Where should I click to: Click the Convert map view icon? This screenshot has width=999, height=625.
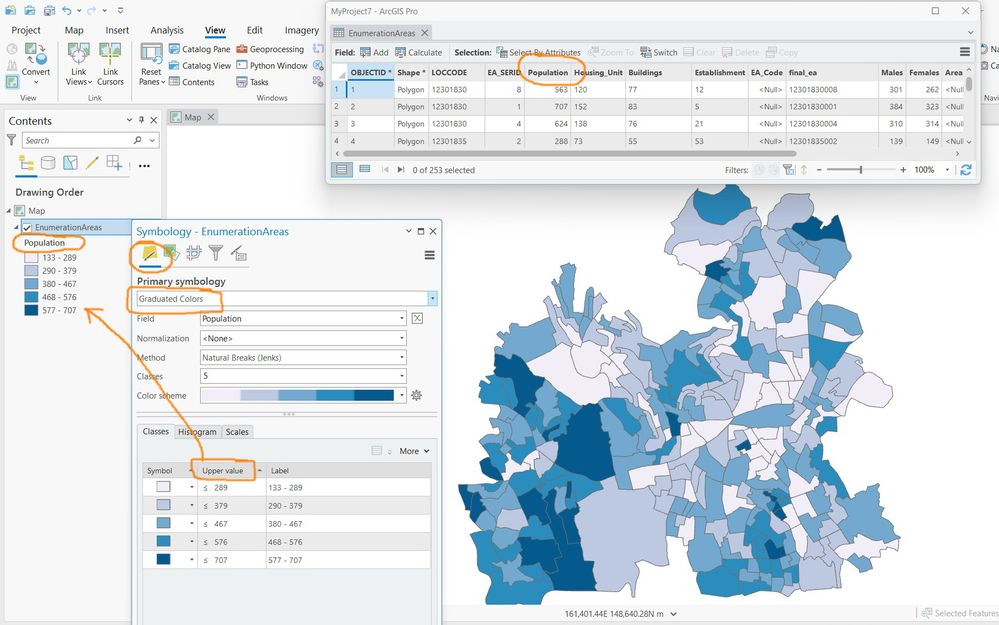click(36, 55)
